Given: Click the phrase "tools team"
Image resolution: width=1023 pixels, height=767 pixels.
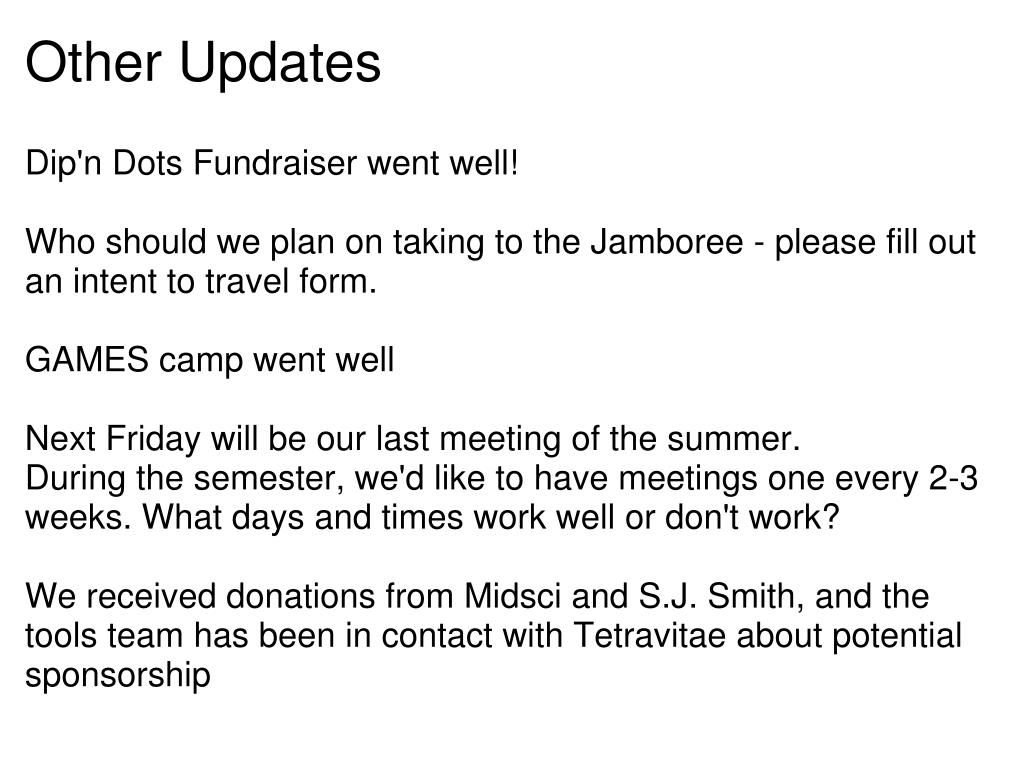Looking at the screenshot, I should (x=104, y=635).
